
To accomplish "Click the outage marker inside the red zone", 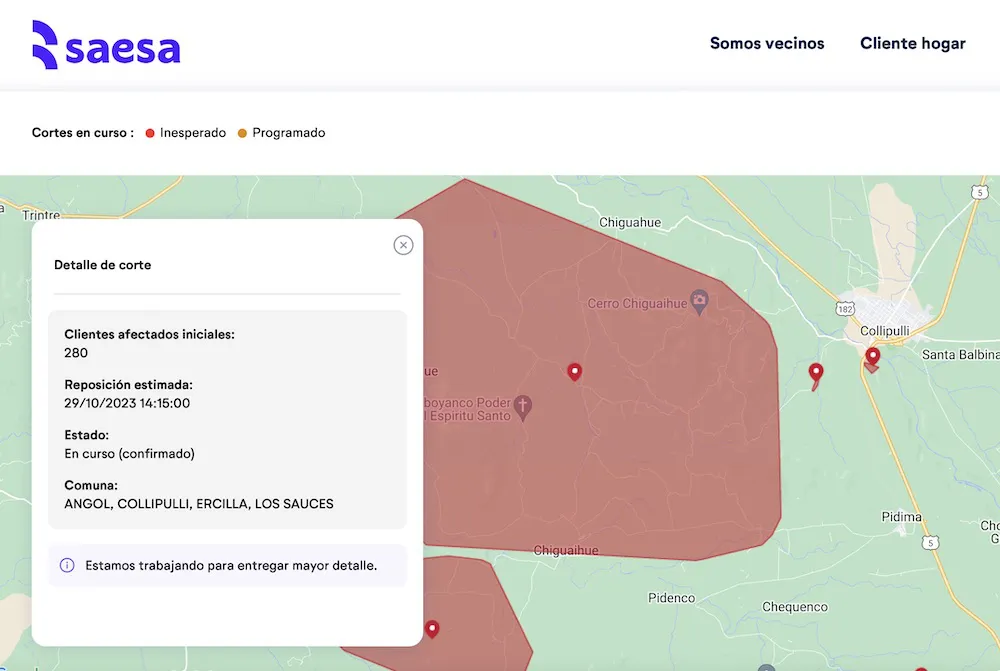I will point(575,371).
